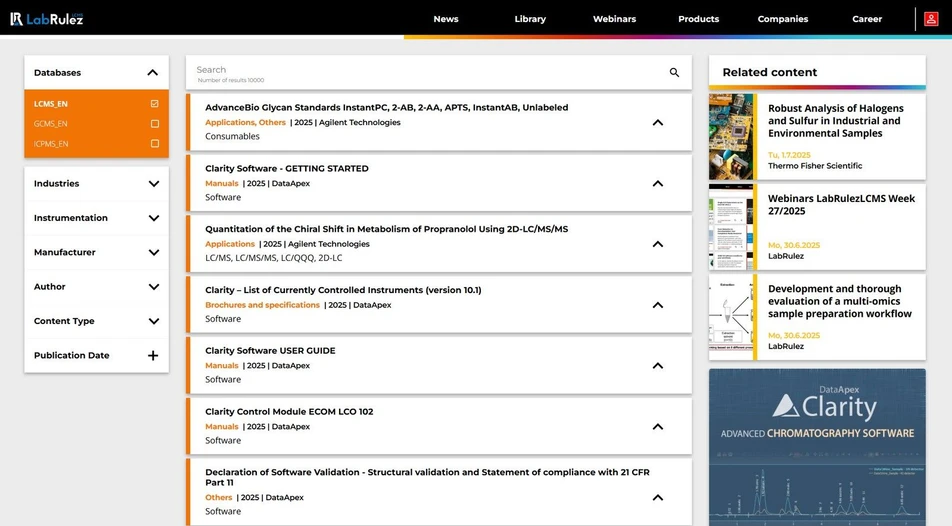
Task: Click the Industries filter label
Action: [56, 183]
